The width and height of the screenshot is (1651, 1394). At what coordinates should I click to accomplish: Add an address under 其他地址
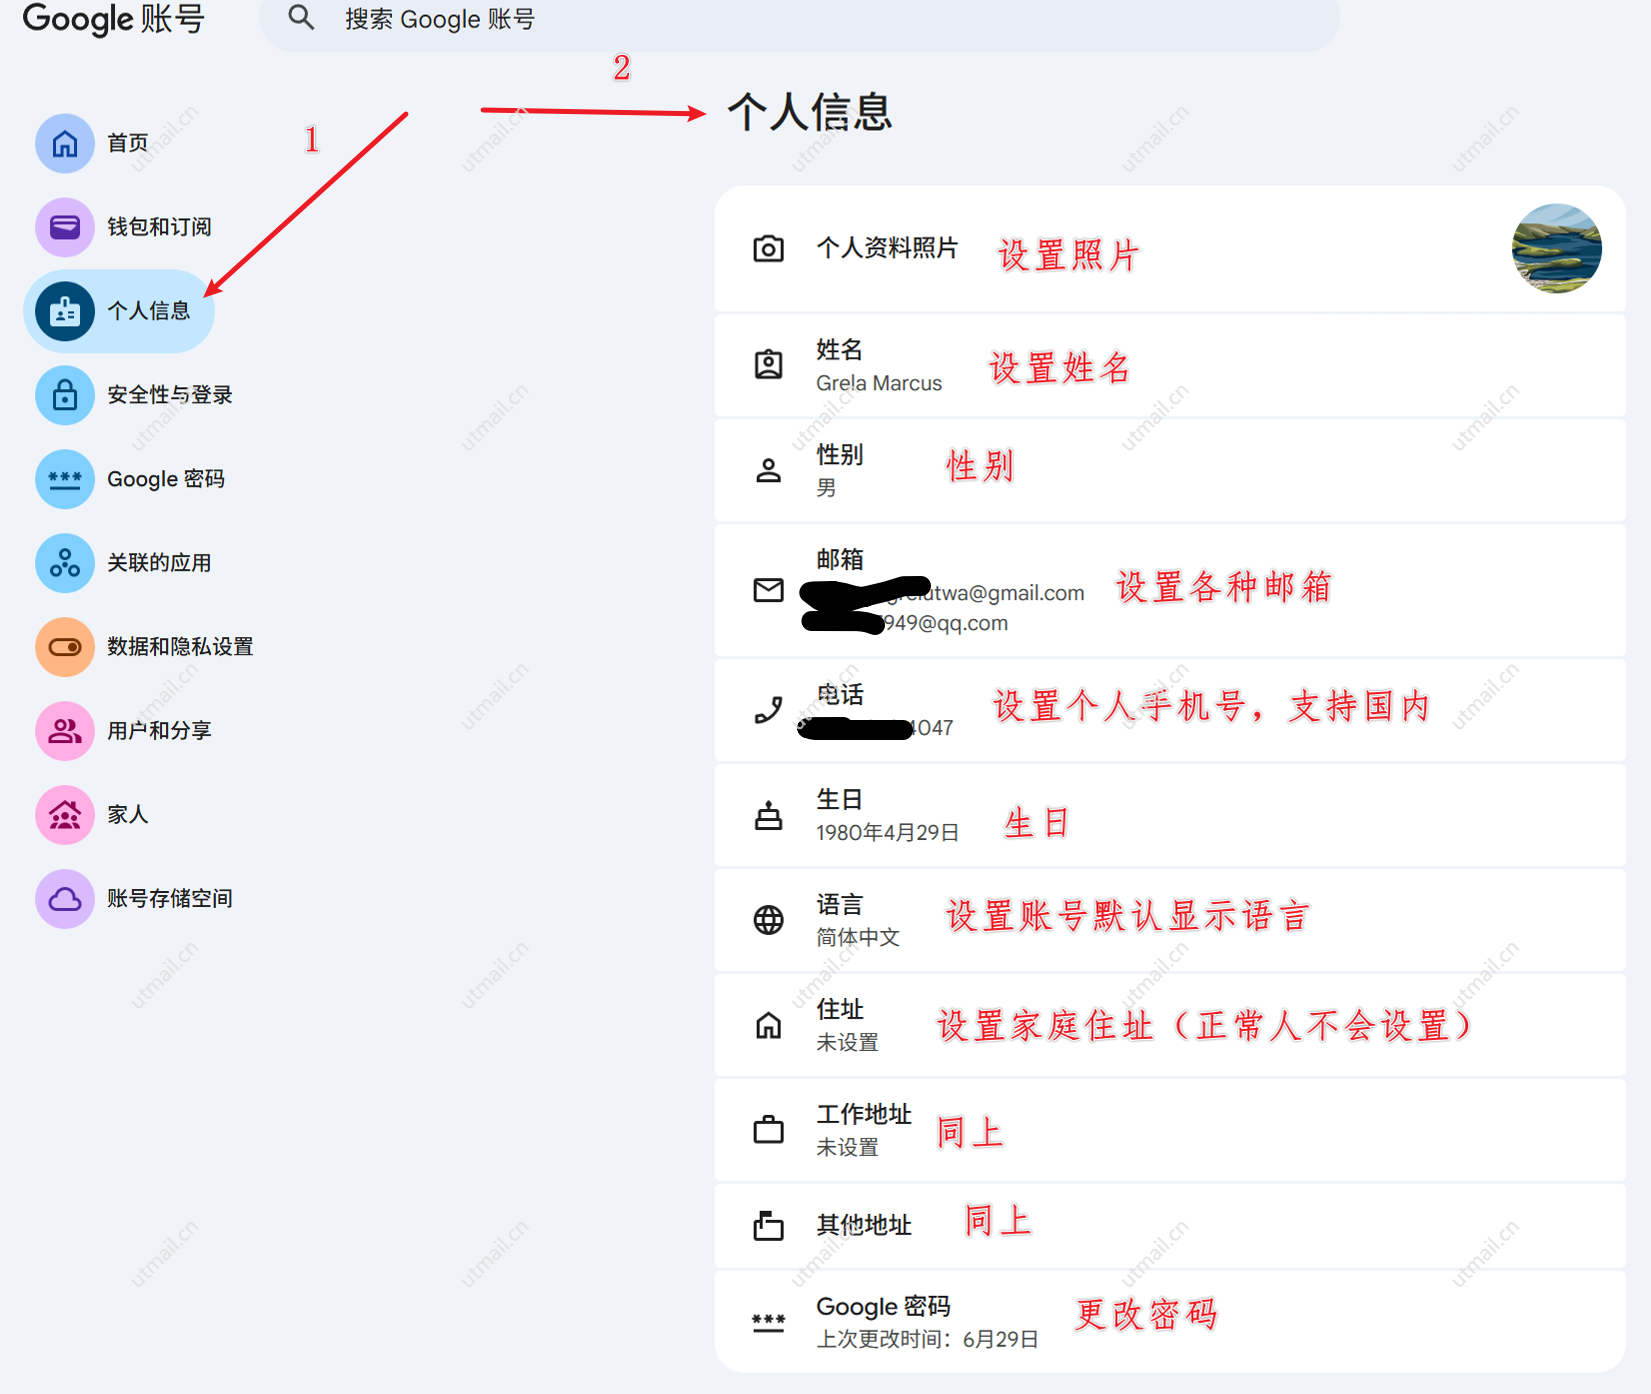pyautogui.click(x=1170, y=1226)
